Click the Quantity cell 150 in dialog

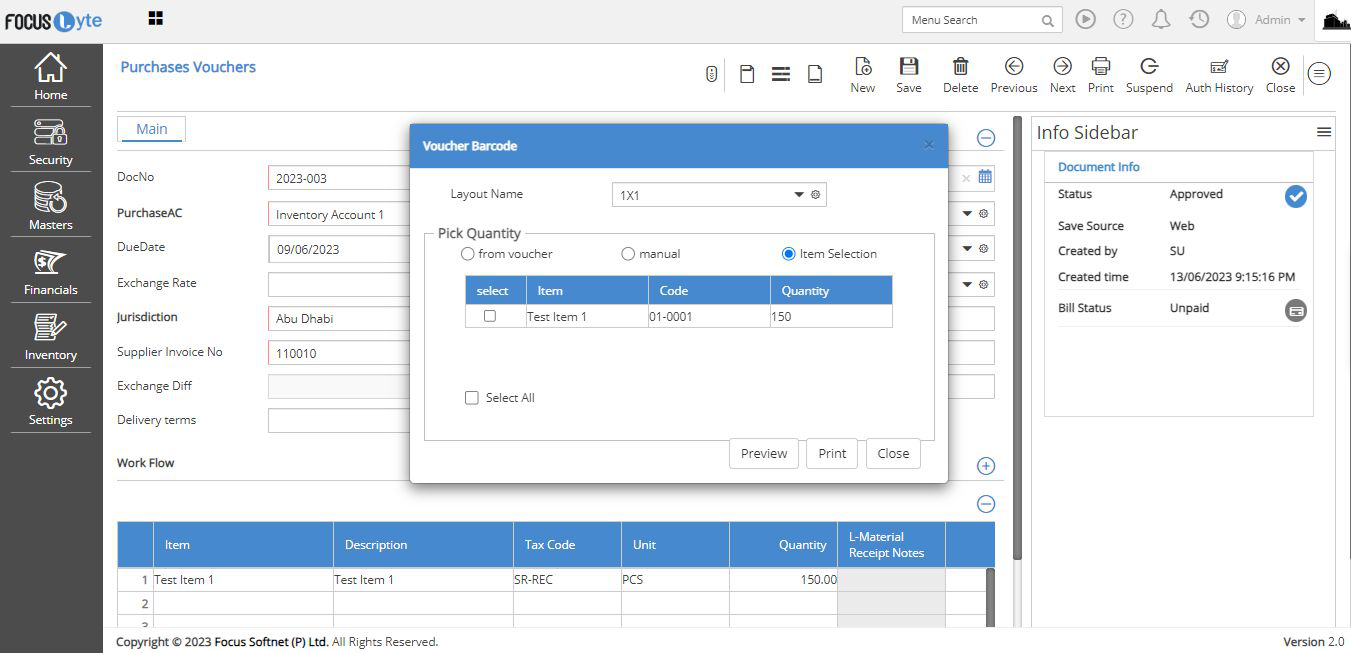pos(831,316)
